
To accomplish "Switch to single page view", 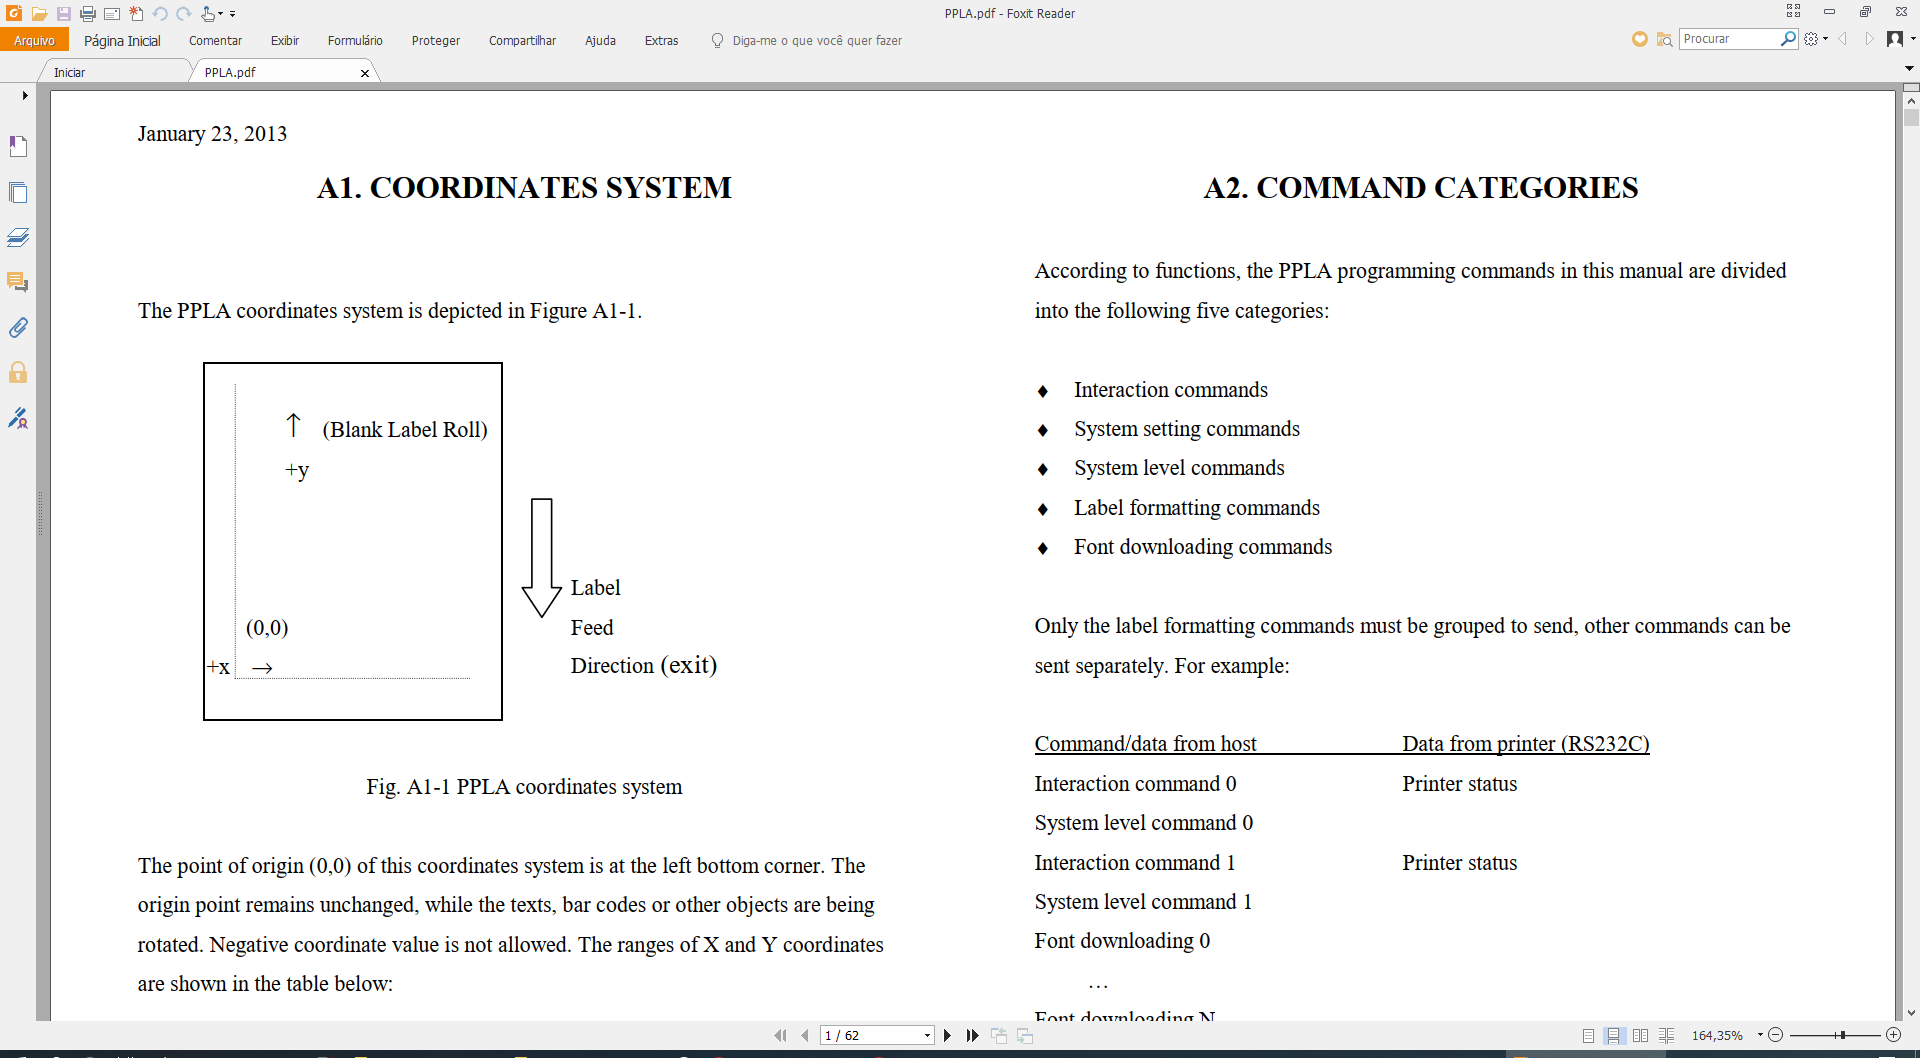I will coord(1589,1036).
